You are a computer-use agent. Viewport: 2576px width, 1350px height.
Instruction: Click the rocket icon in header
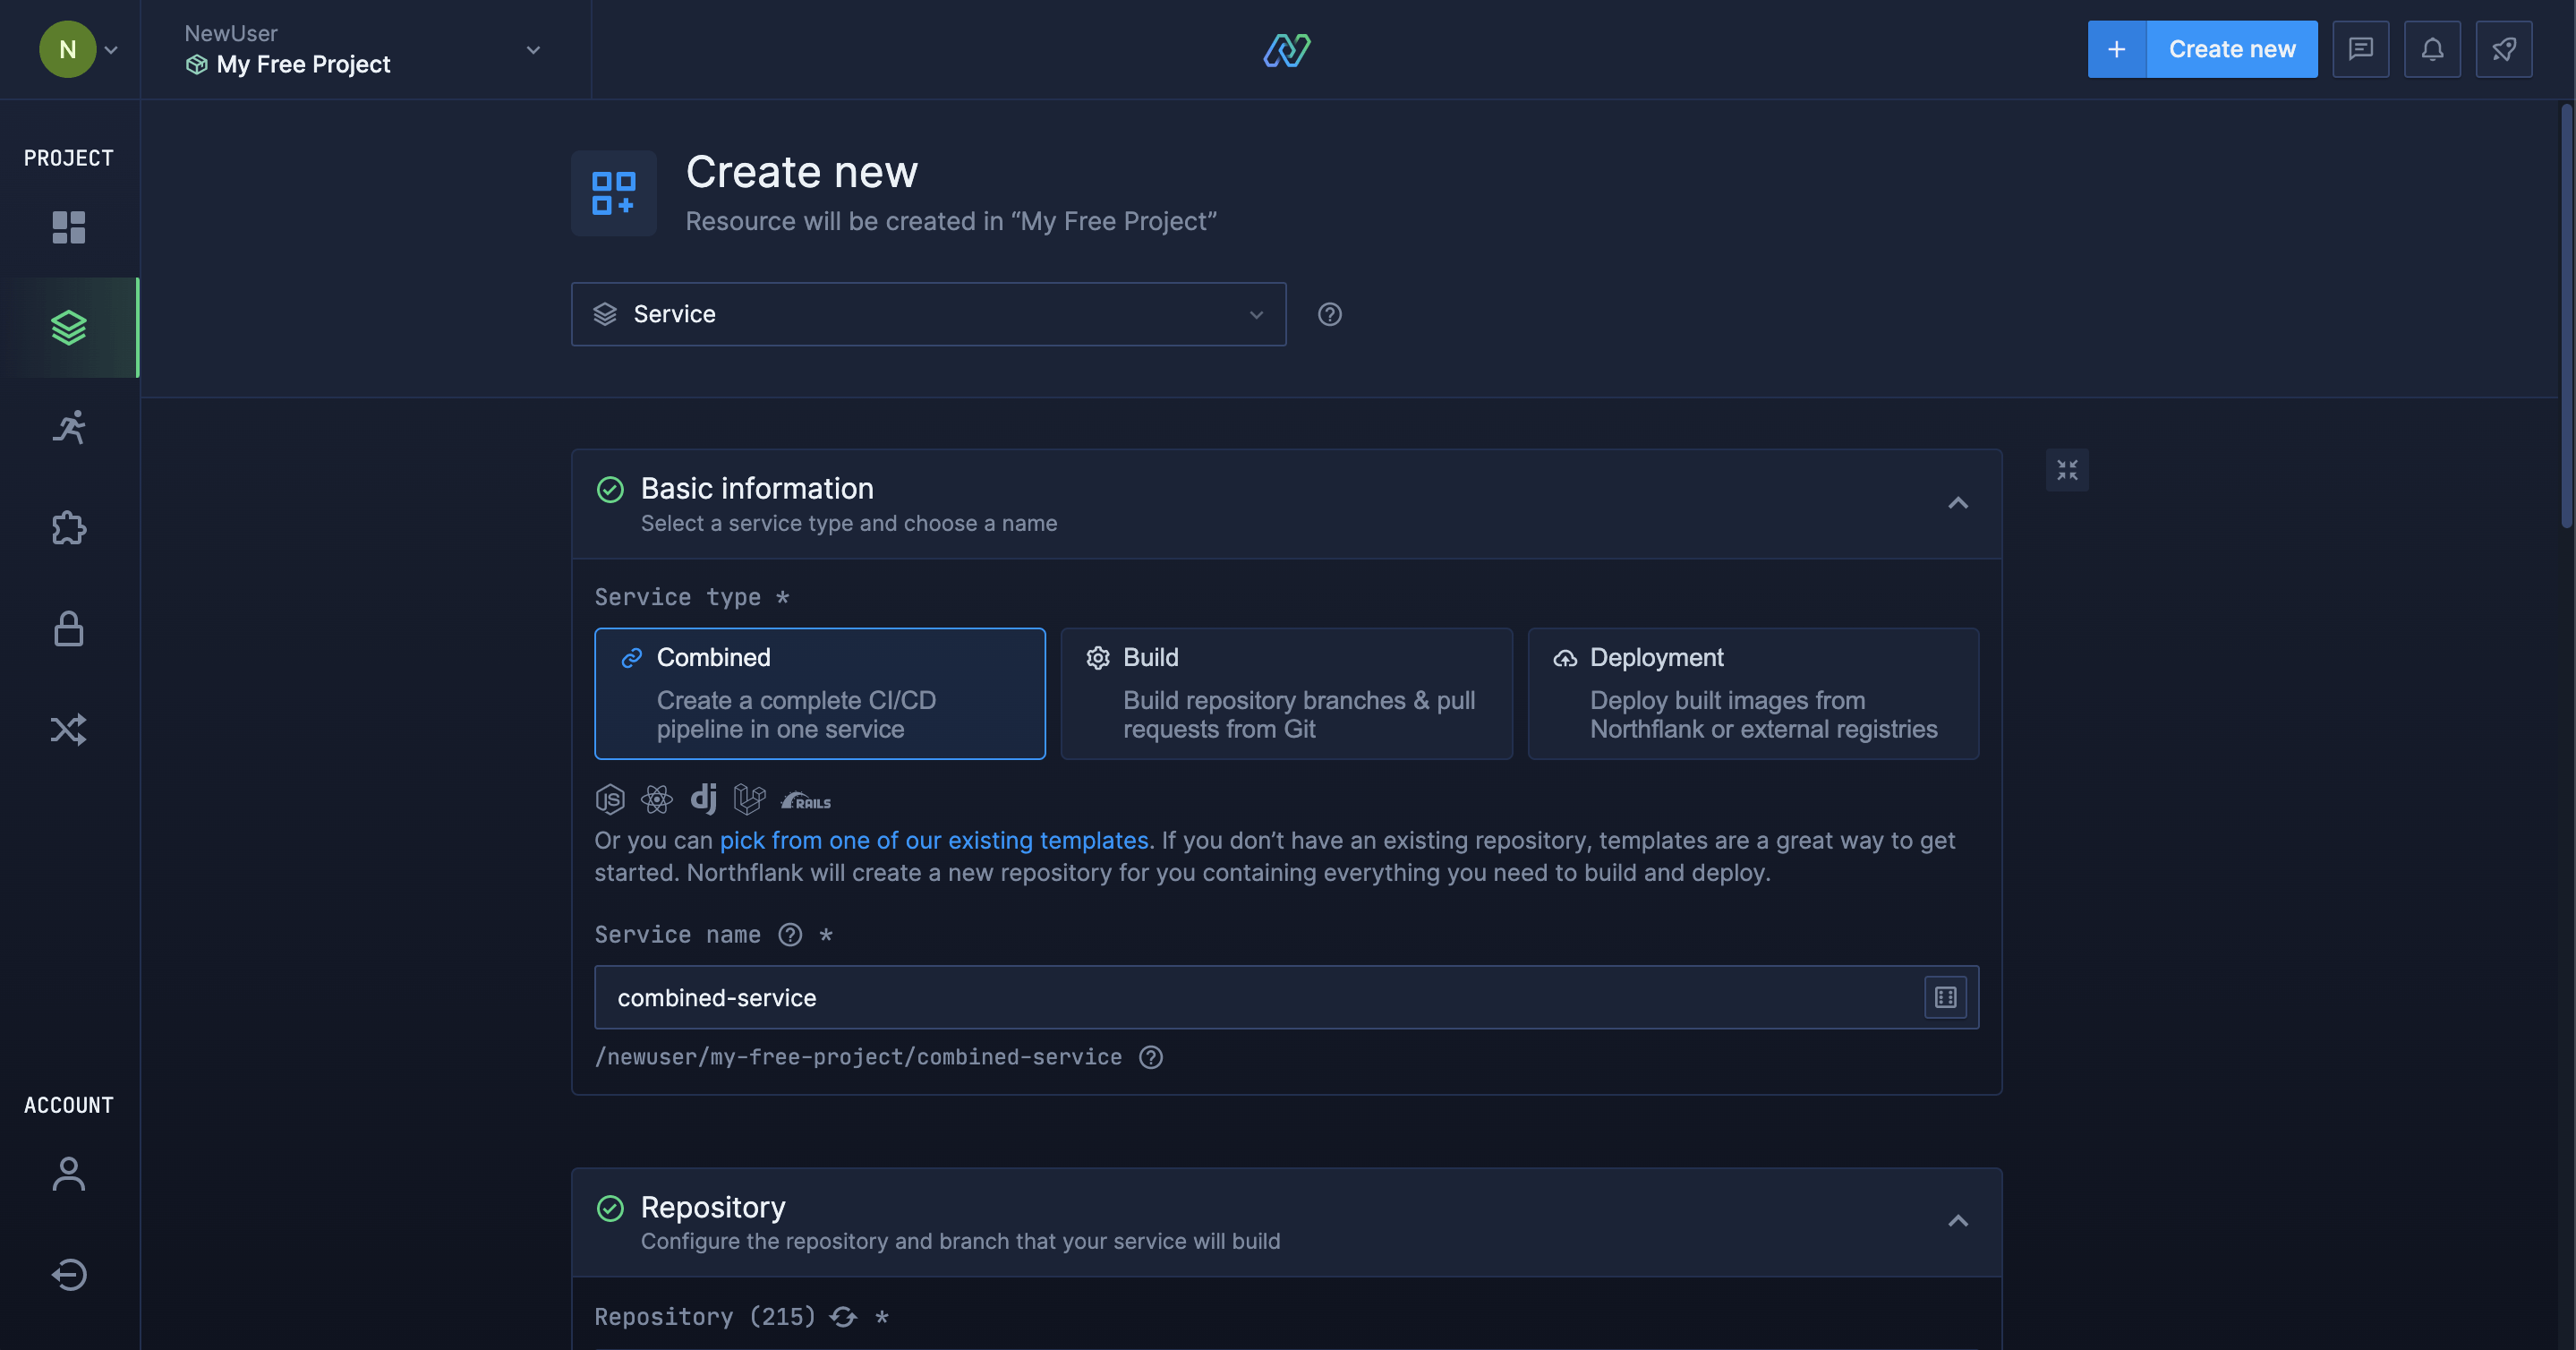click(x=2504, y=49)
